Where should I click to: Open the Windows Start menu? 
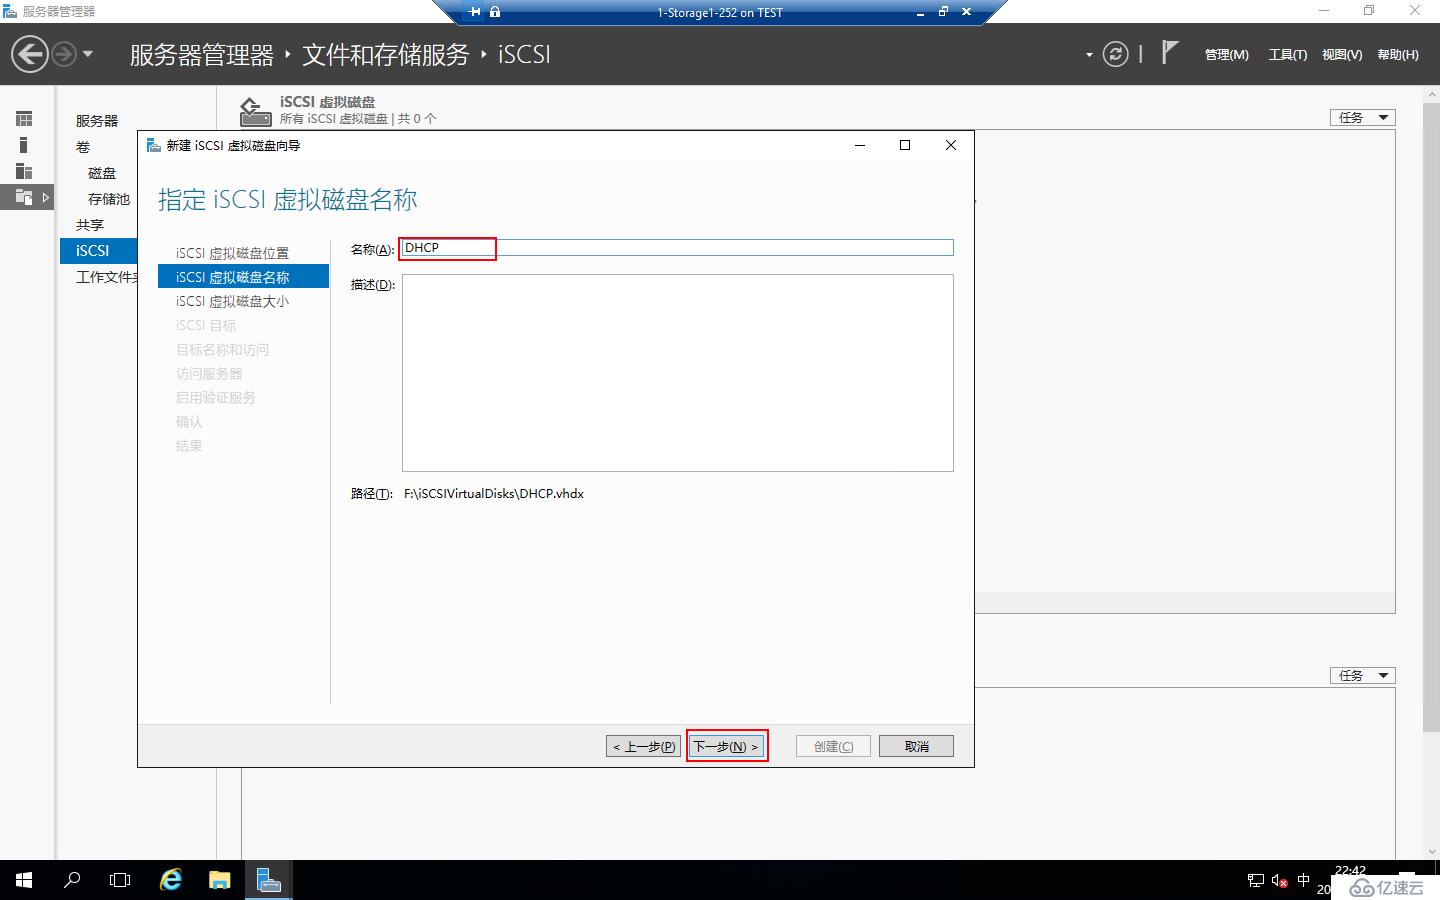click(24, 880)
